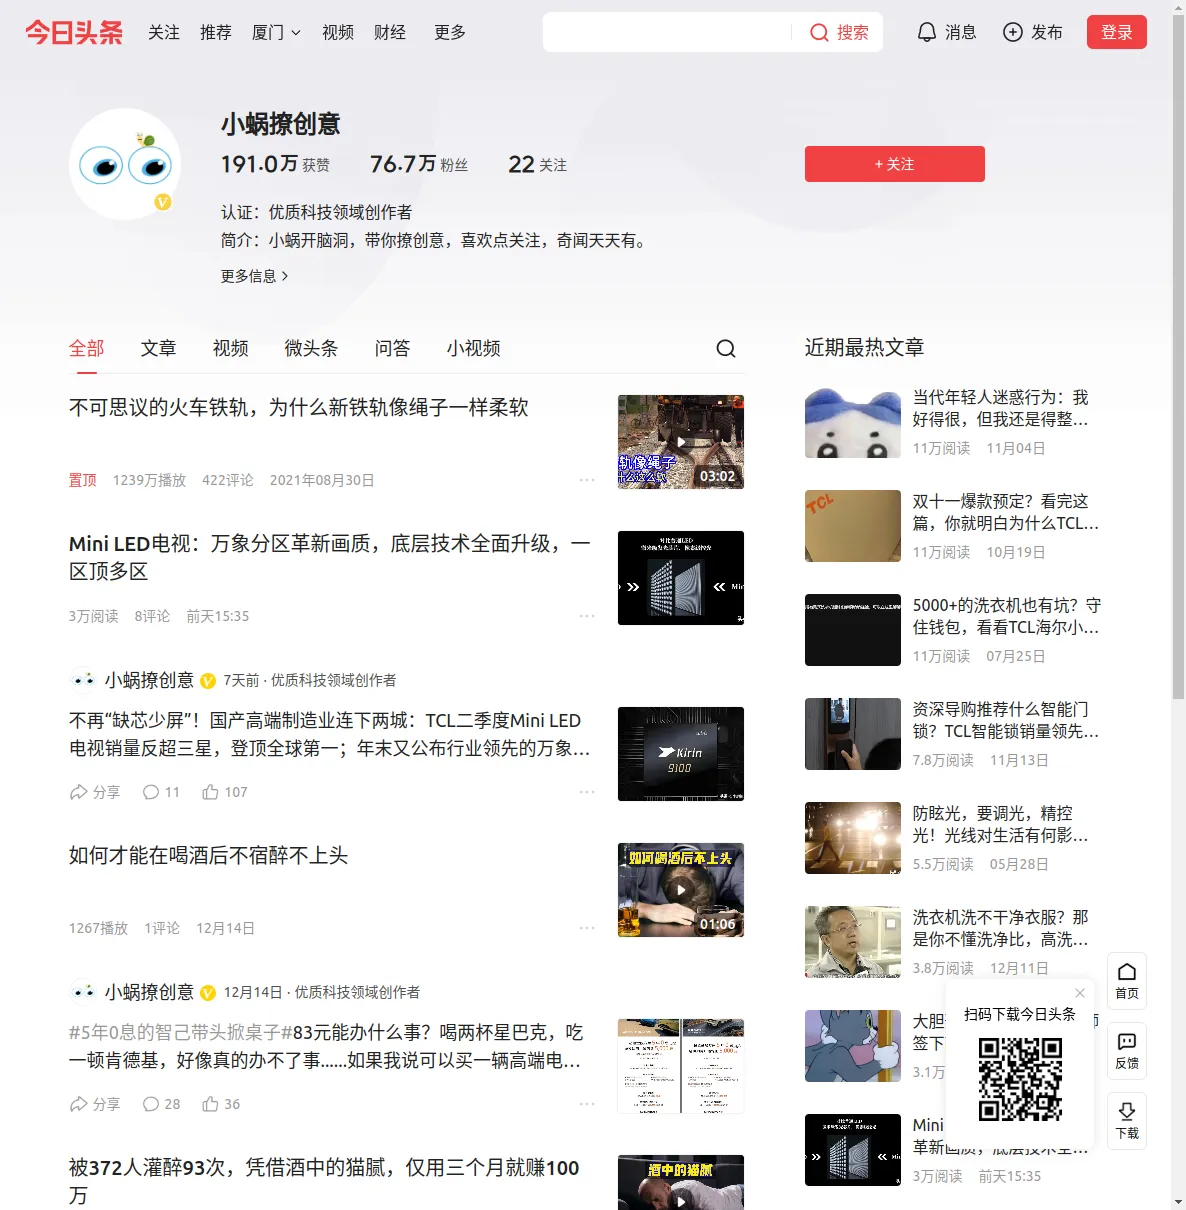
Task: Click the 下载 download sidebar icon
Action: pyautogui.click(x=1127, y=1121)
